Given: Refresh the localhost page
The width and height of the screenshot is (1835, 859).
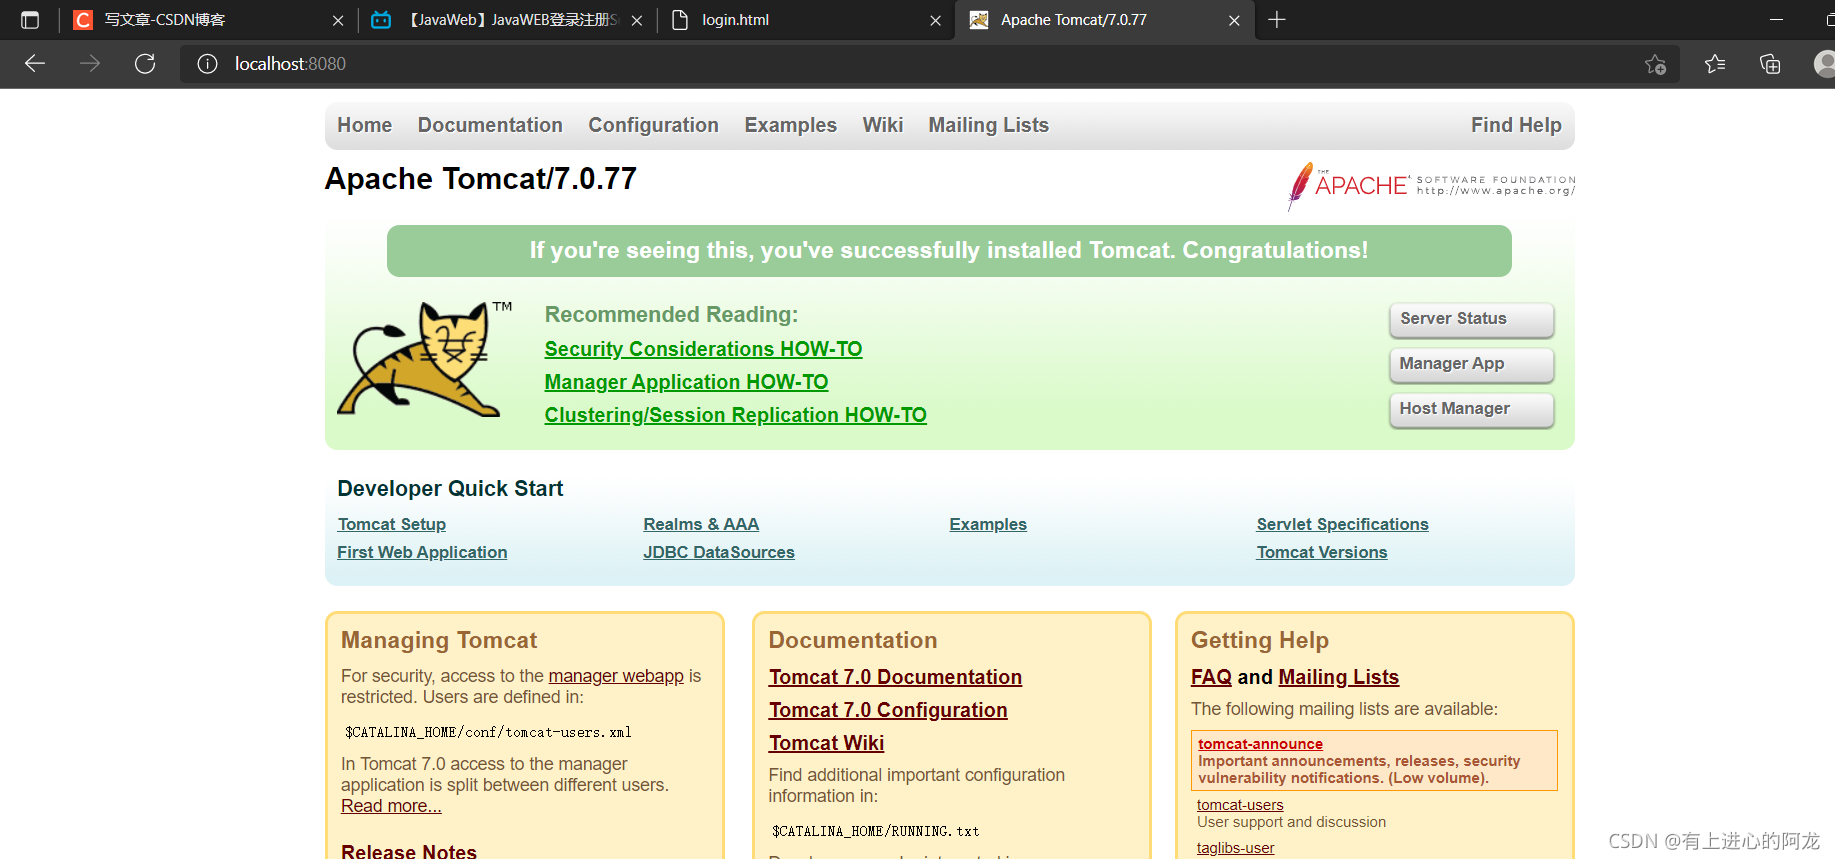Looking at the screenshot, I should [x=145, y=64].
